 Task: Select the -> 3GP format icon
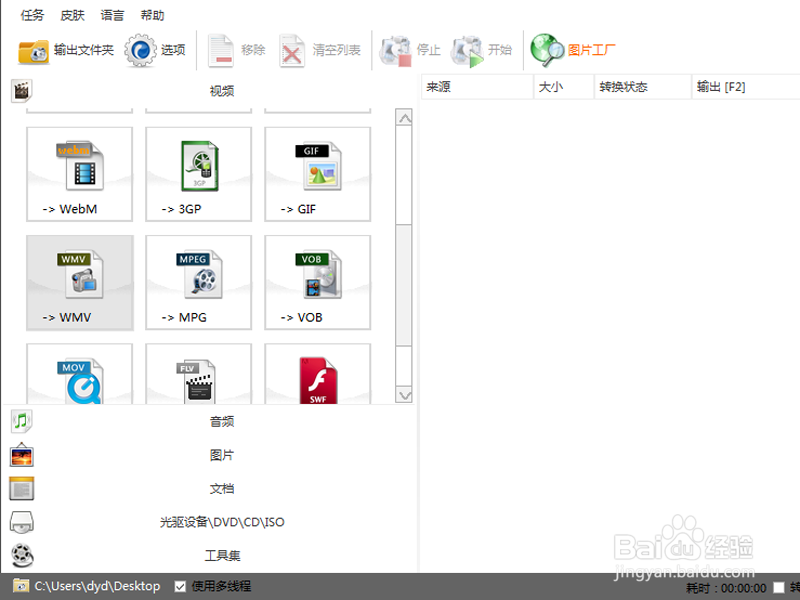pos(198,174)
